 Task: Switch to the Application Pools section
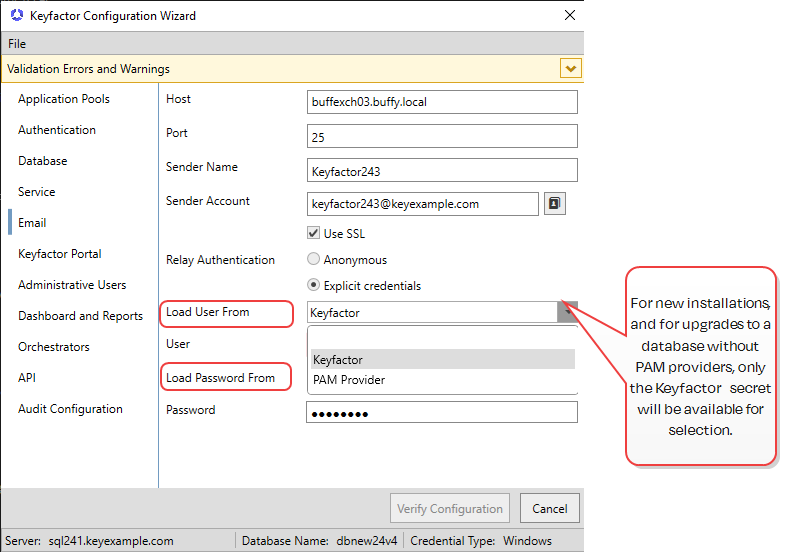tap(64, 99)
